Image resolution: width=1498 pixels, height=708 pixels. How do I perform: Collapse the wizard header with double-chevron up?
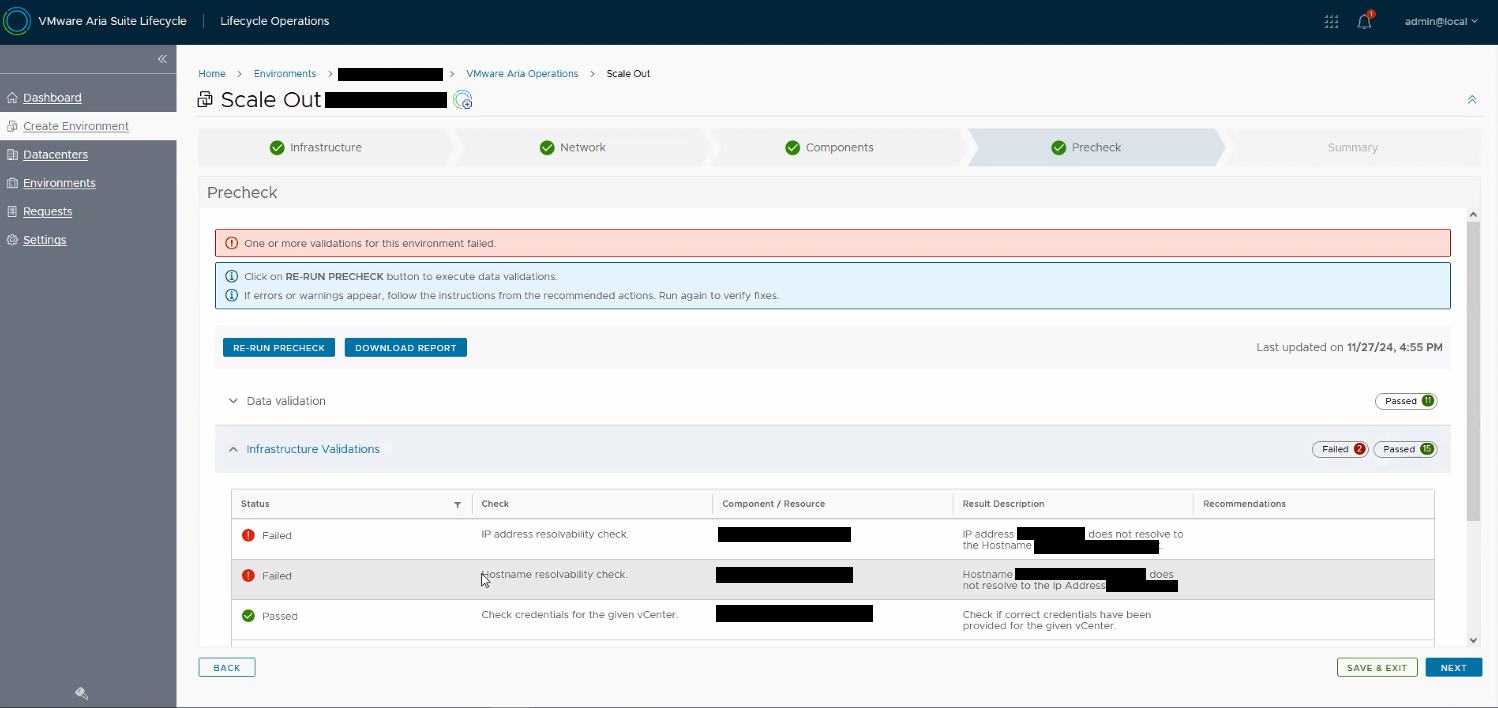click(x=1472, y=100)
